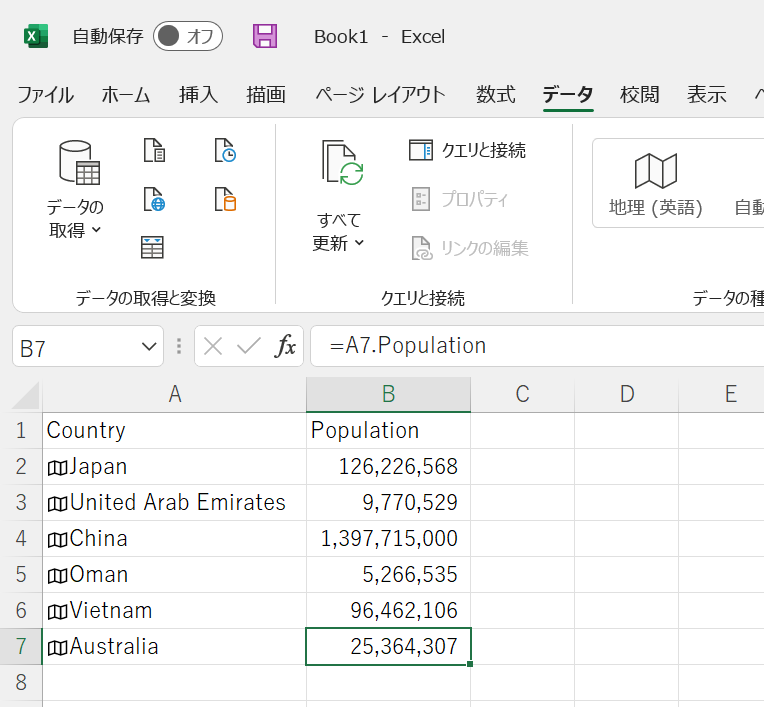764x707 pixels.
Task: Select the Population header cell
Action: [388, 431]
